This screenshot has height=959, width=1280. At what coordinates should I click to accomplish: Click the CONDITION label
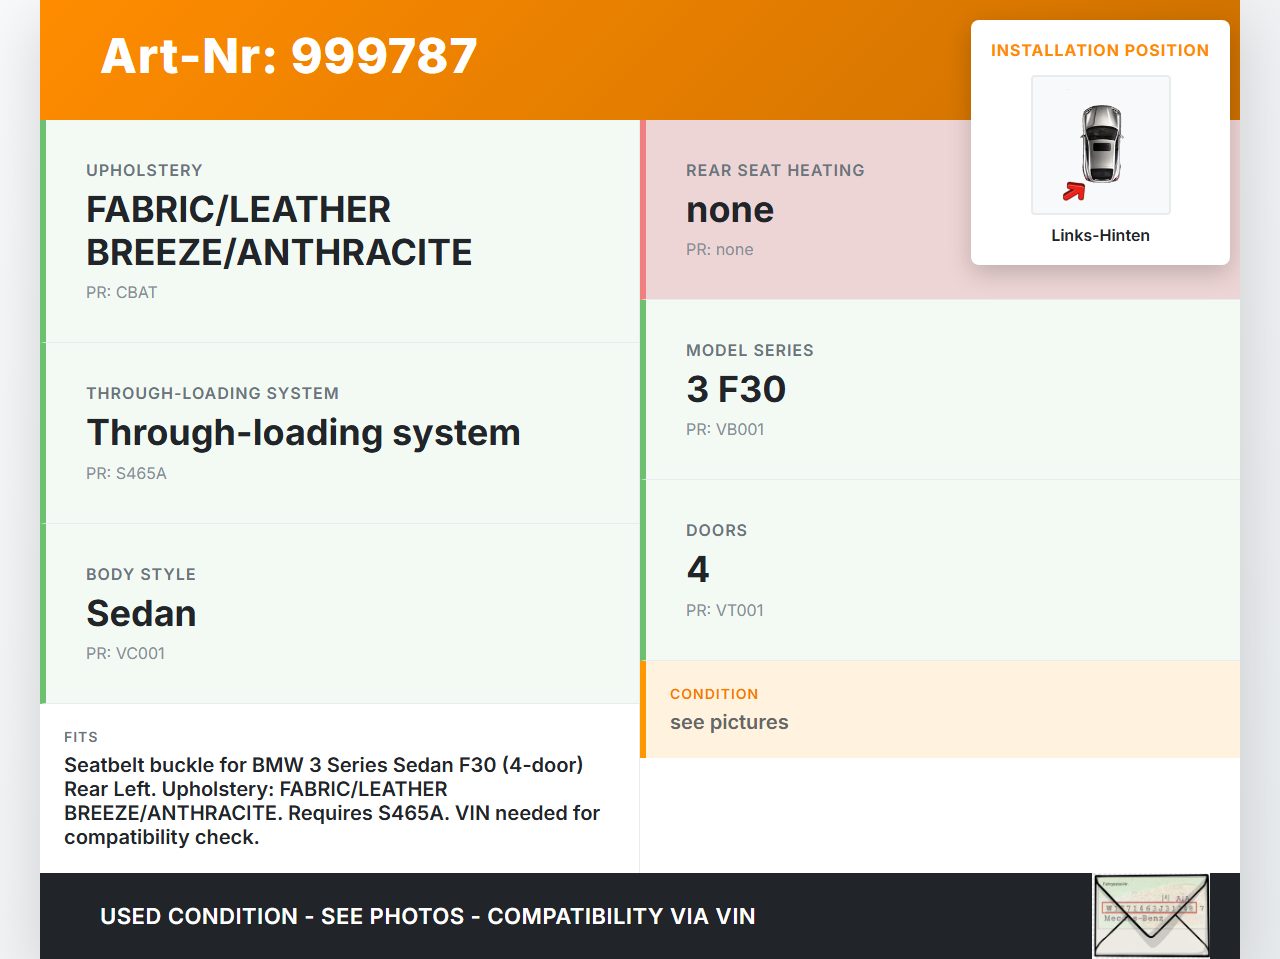714,694
